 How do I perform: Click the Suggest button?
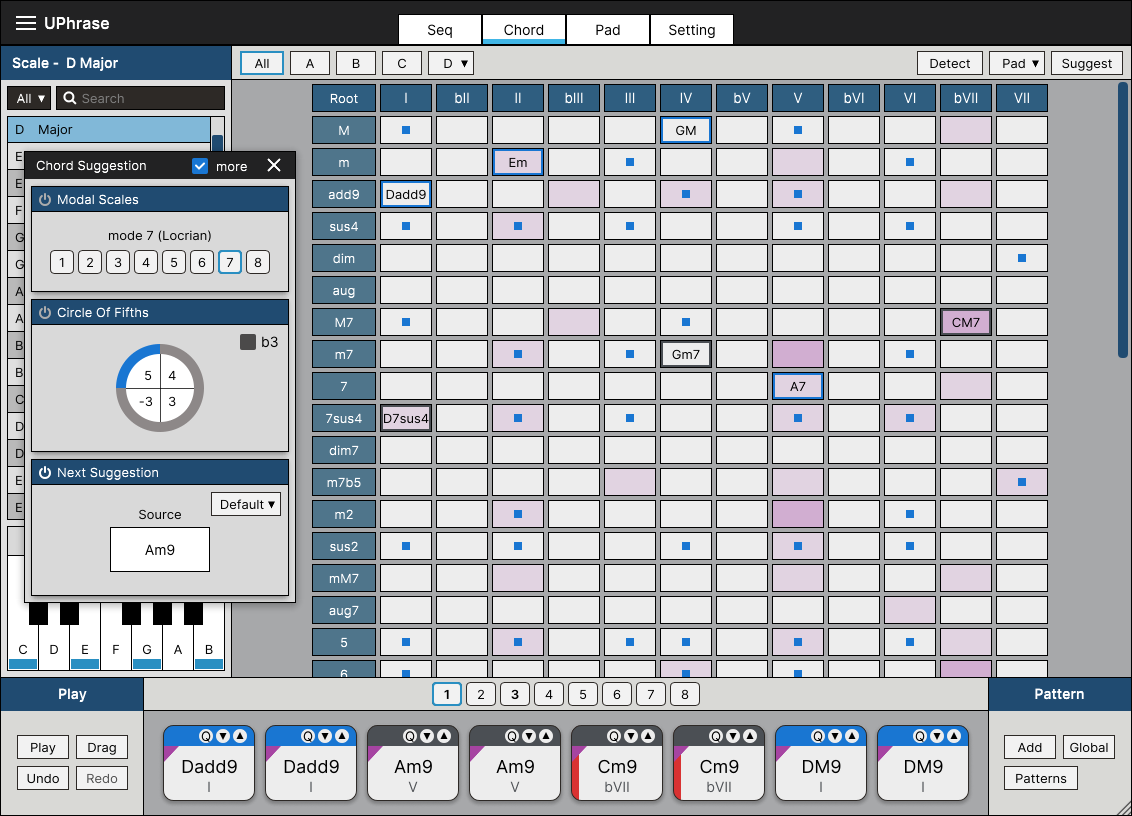pyautogui.click(x=1087, y=64)
